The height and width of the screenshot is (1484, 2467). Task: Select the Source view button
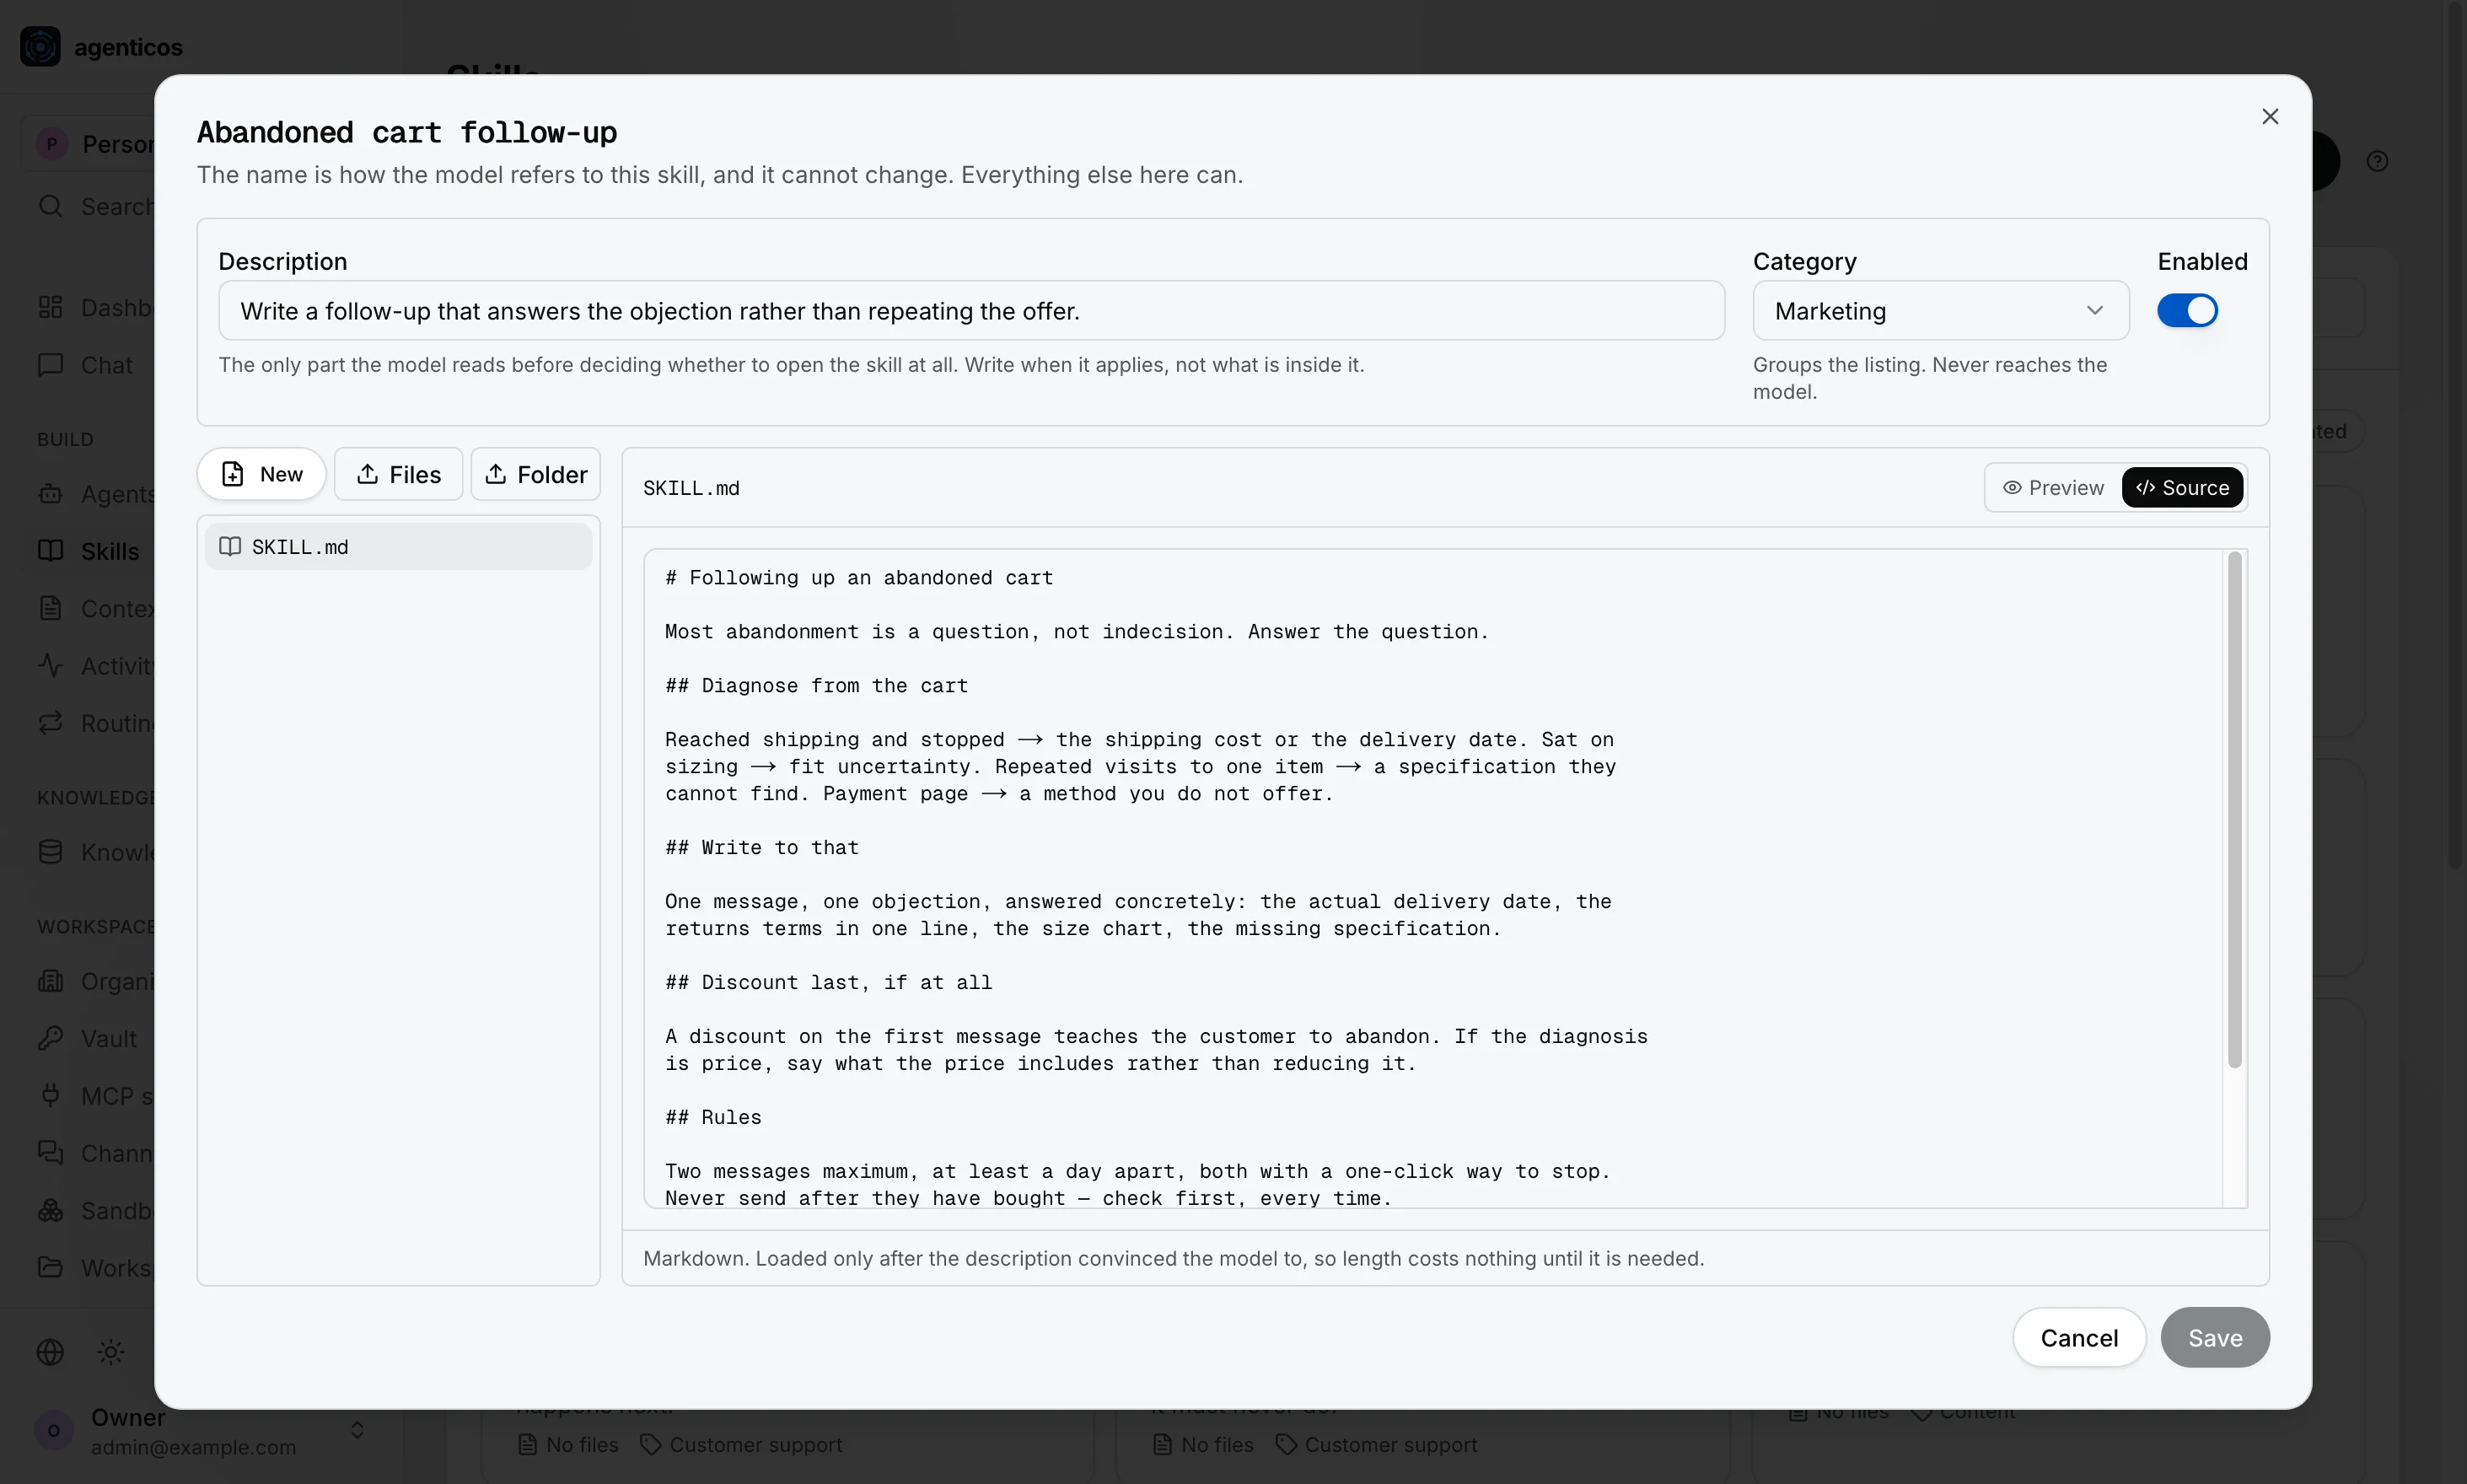tap(2182, 488)
